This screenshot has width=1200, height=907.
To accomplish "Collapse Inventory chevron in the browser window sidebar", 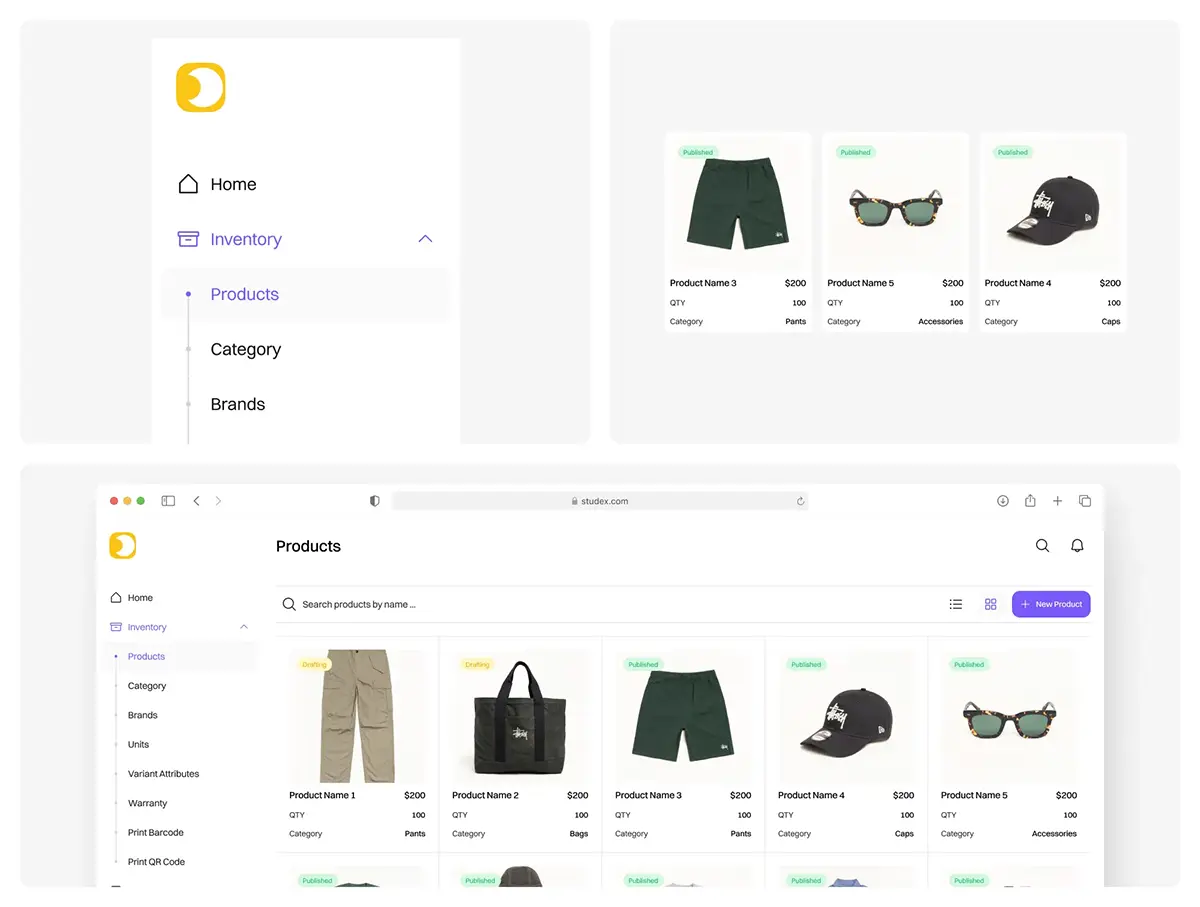I will (x=244, y=627).
